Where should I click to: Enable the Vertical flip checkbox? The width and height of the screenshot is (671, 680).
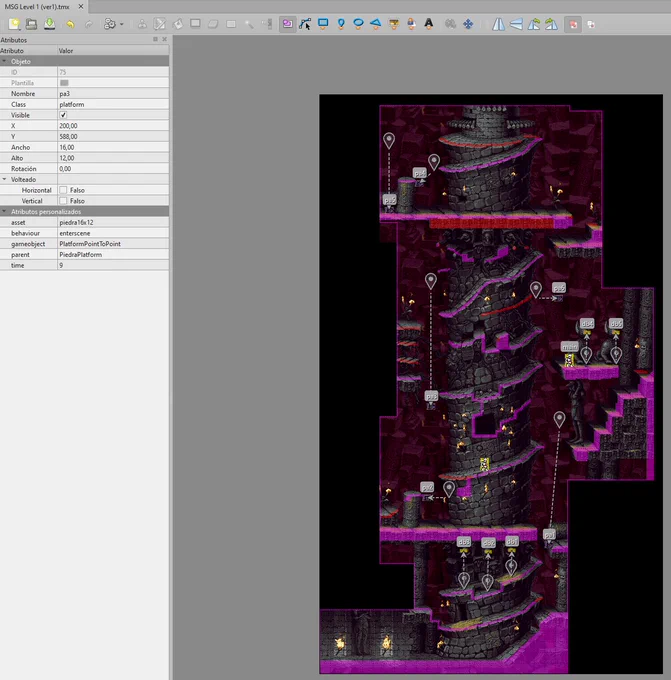(63, 201)
